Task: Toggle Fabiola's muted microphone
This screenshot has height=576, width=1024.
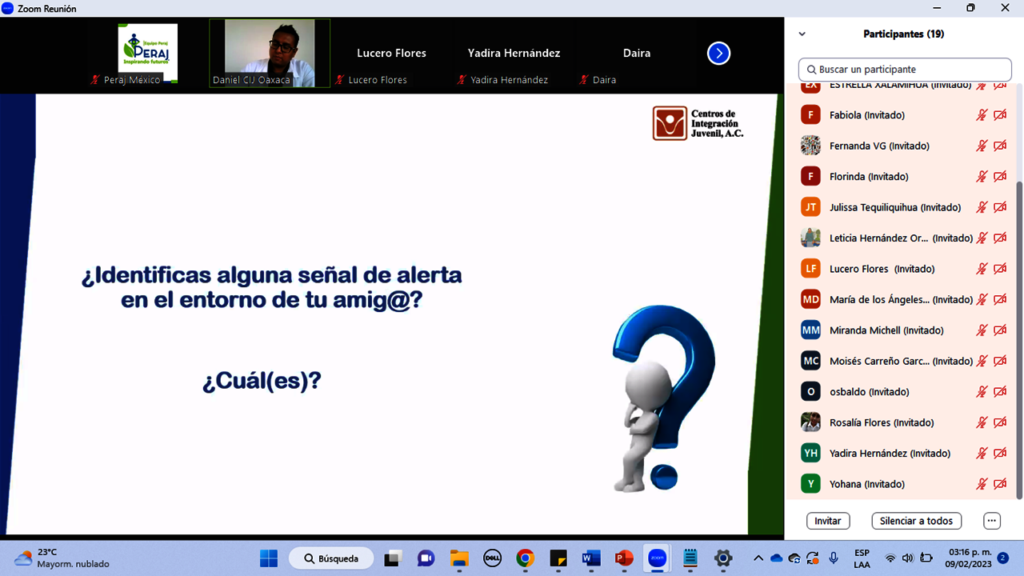Action: coord(982,115)
